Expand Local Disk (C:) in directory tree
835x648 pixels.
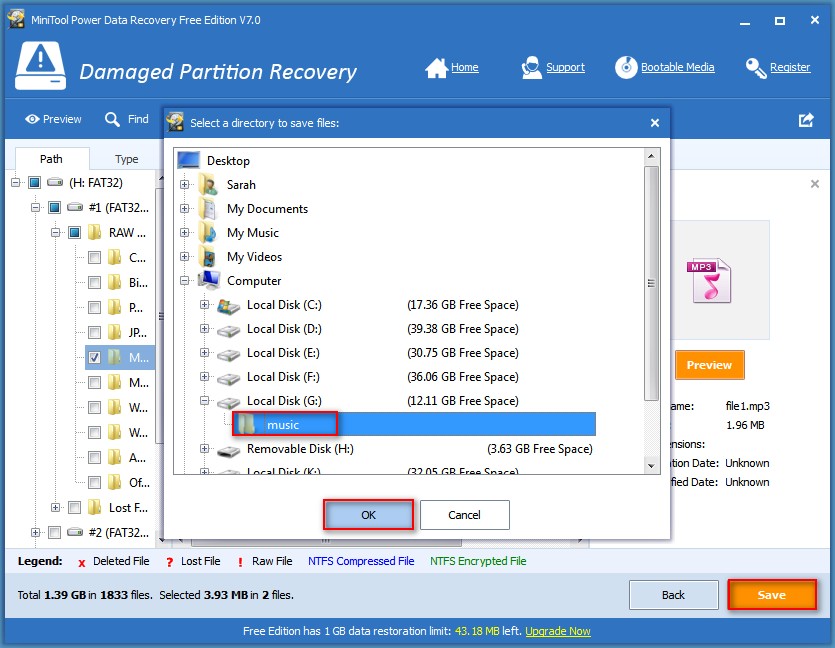click(x=205, y=305)
